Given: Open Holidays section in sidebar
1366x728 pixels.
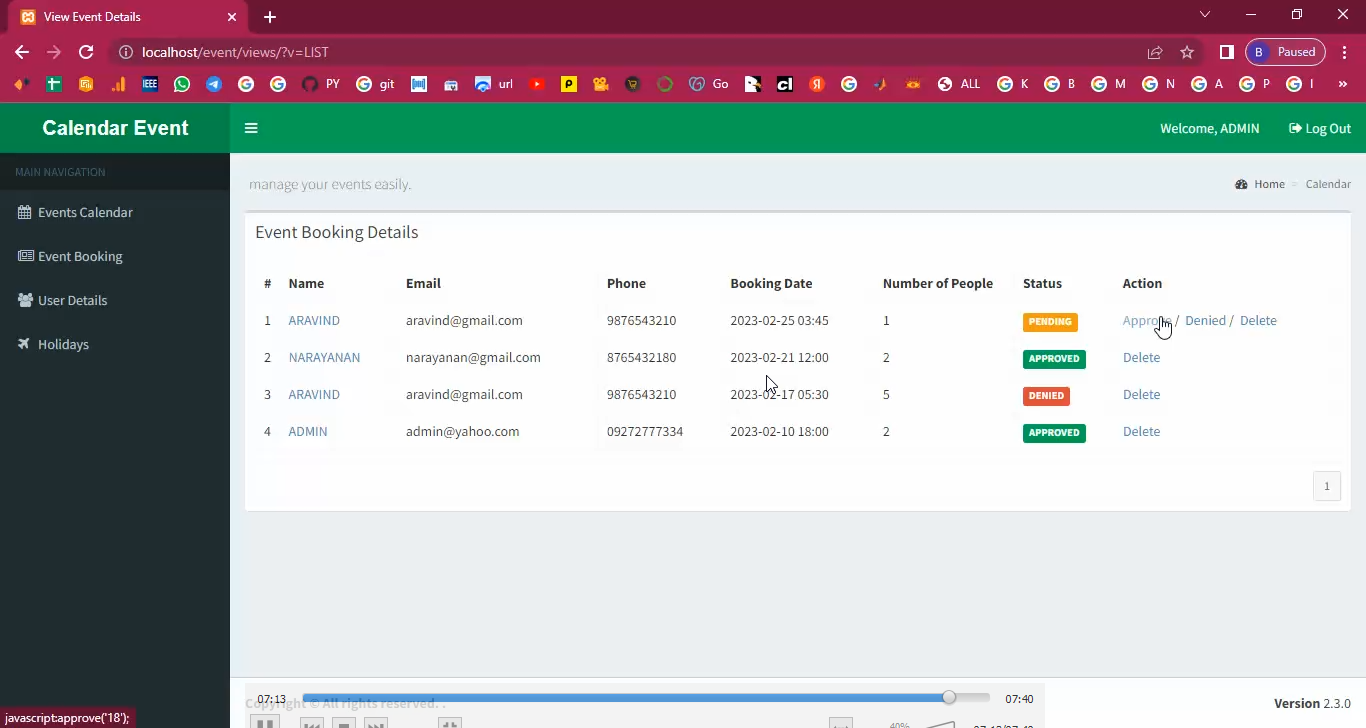Looking at the screenshot, I should coord(63,344).
